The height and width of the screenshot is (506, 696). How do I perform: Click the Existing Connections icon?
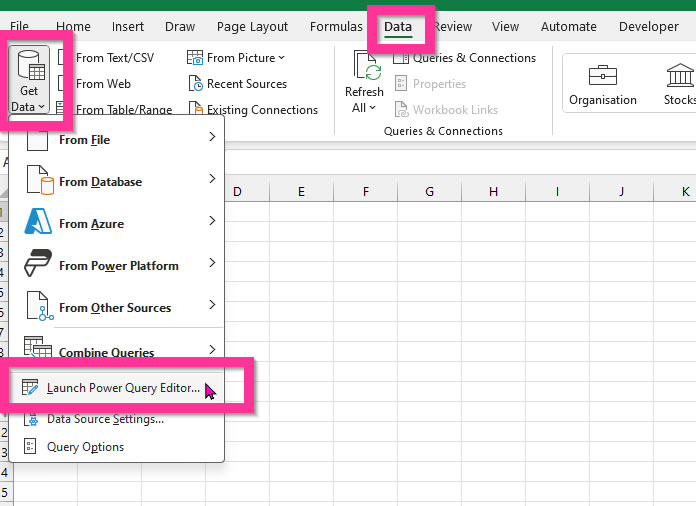click(x=195, y=108)
